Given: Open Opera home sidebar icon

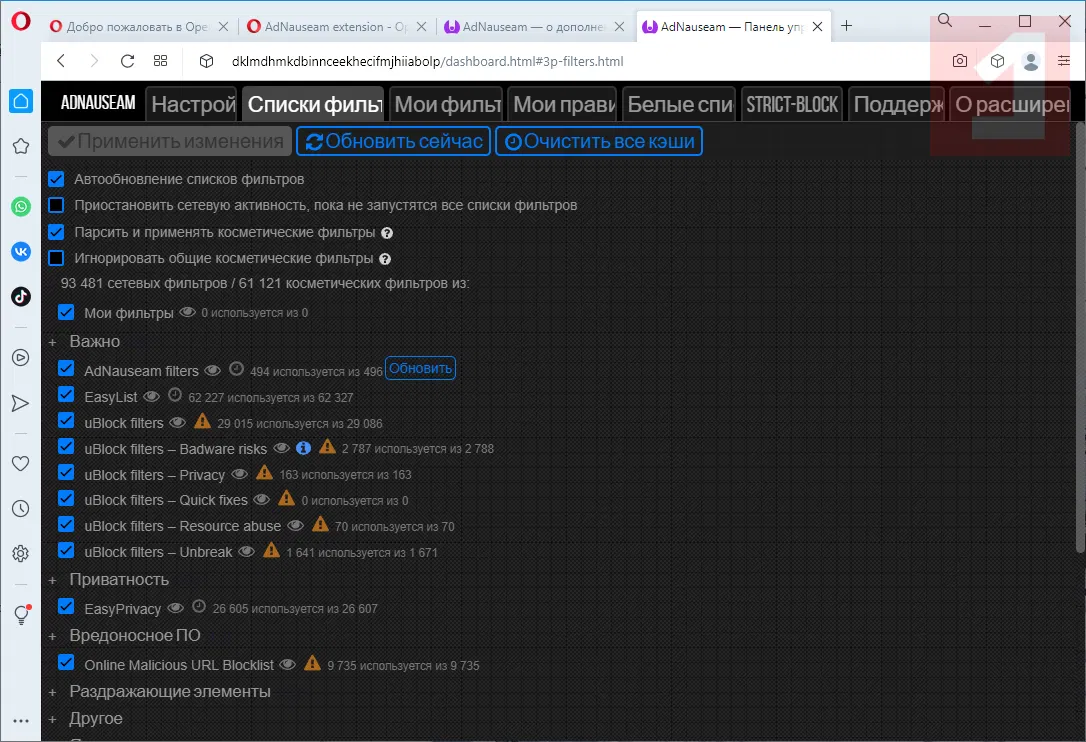Looking at the screenshot, I should [21, 101].
